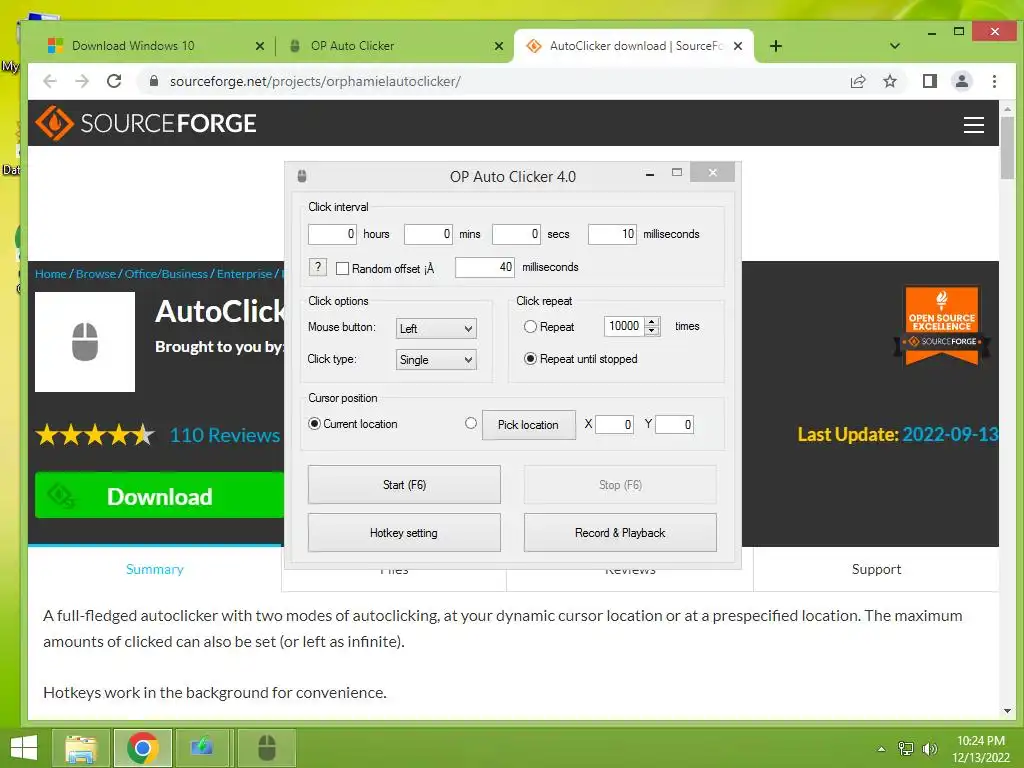Click the Open Source Excellence badge
Screen dimensions: 1024x768
[x=942, y=325]
